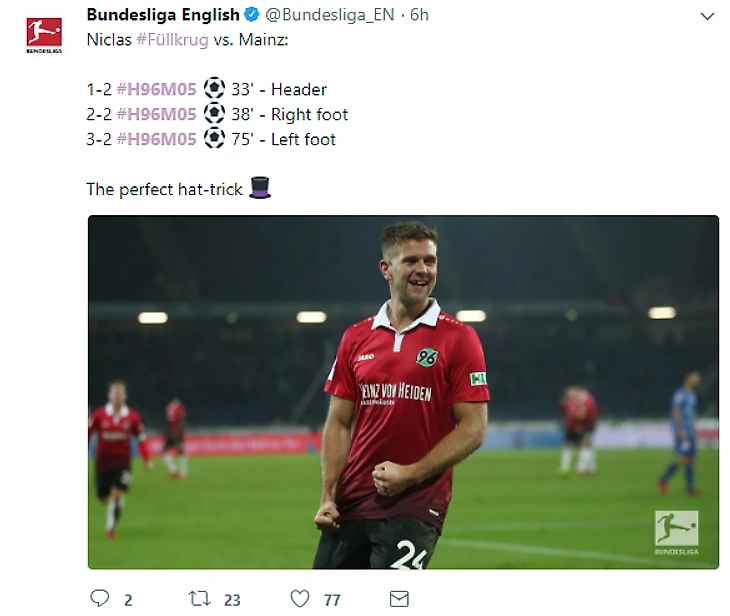The height and width of the screenshot is (616, 730).
Task: Click the likes count 77
Action: (332, 599)
